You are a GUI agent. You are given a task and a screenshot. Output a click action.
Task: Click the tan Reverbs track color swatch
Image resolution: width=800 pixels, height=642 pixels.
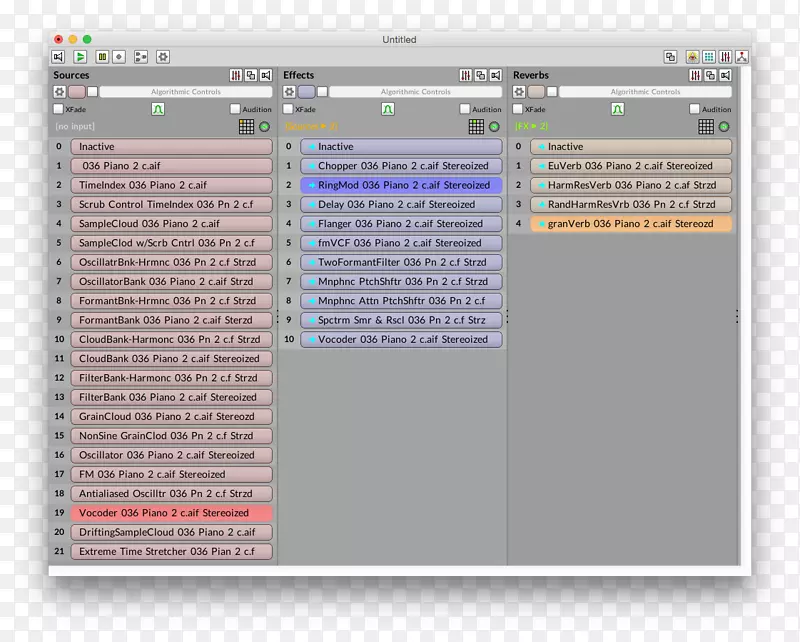tap(536, 92)
